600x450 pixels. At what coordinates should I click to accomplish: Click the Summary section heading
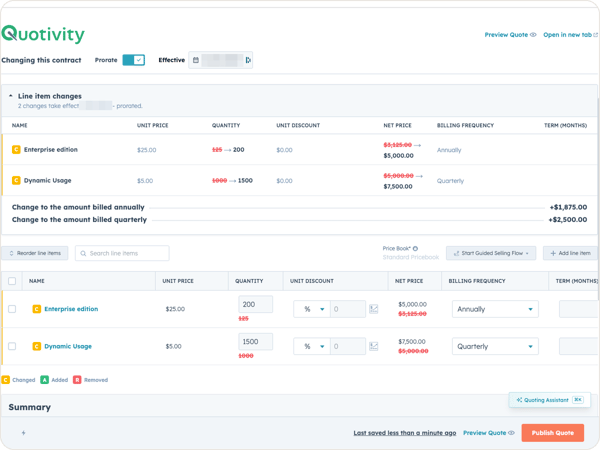[29, 407]
